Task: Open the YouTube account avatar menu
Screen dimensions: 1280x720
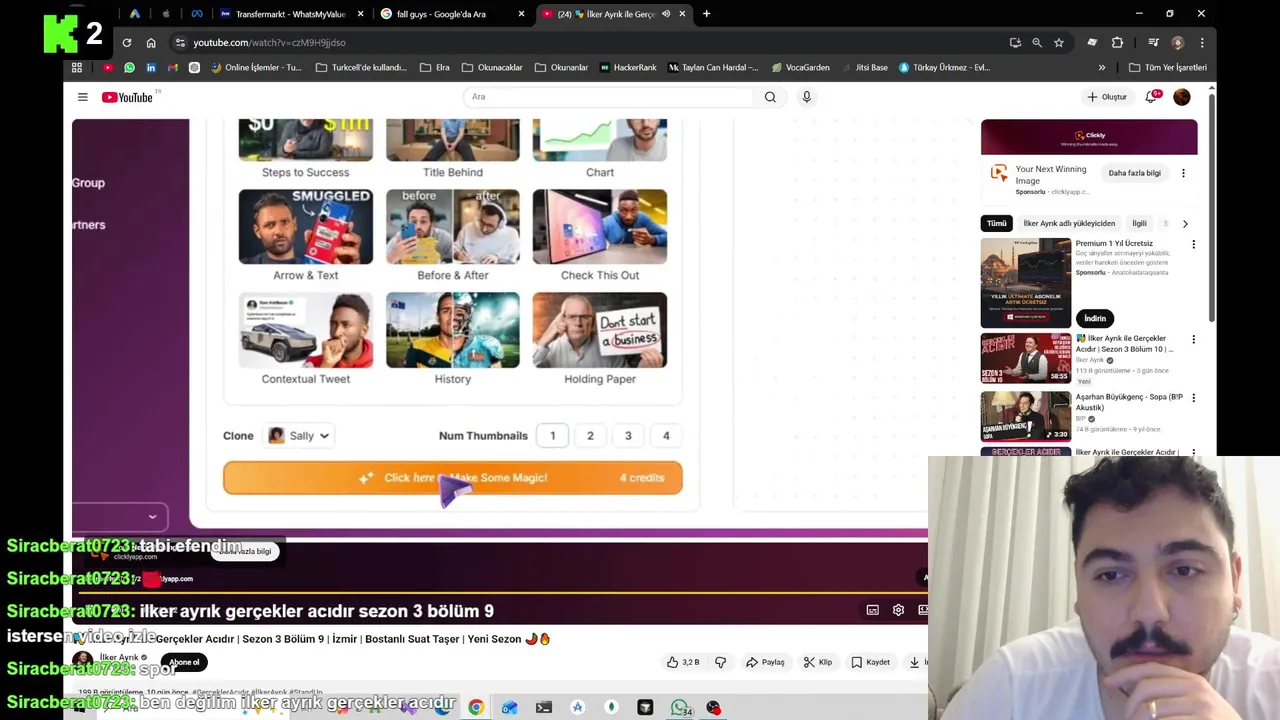Action: (1182, 97)
